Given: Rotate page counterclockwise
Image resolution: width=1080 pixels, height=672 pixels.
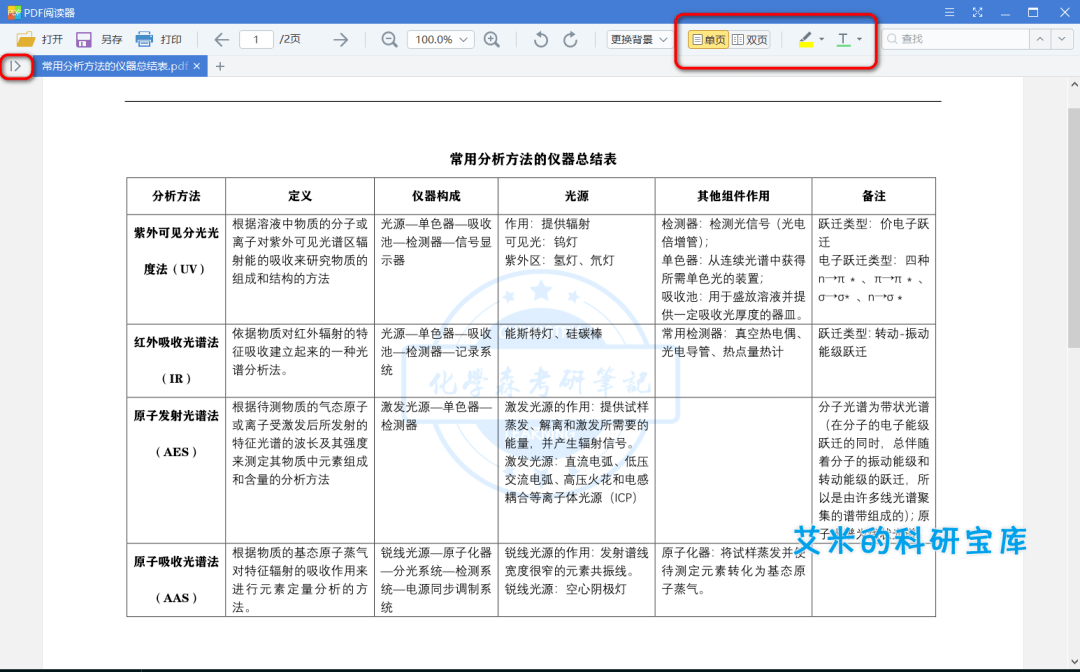Looking at the screenshot, I should (x=541, y=39).
